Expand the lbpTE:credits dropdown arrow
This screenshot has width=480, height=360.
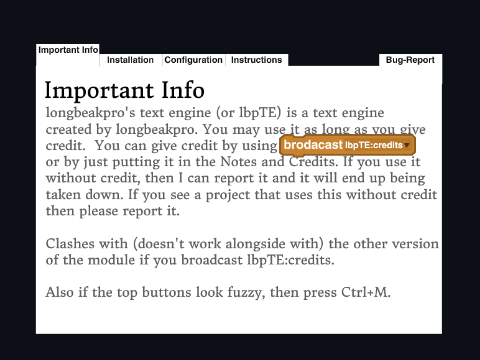click(x=407, y=145)
